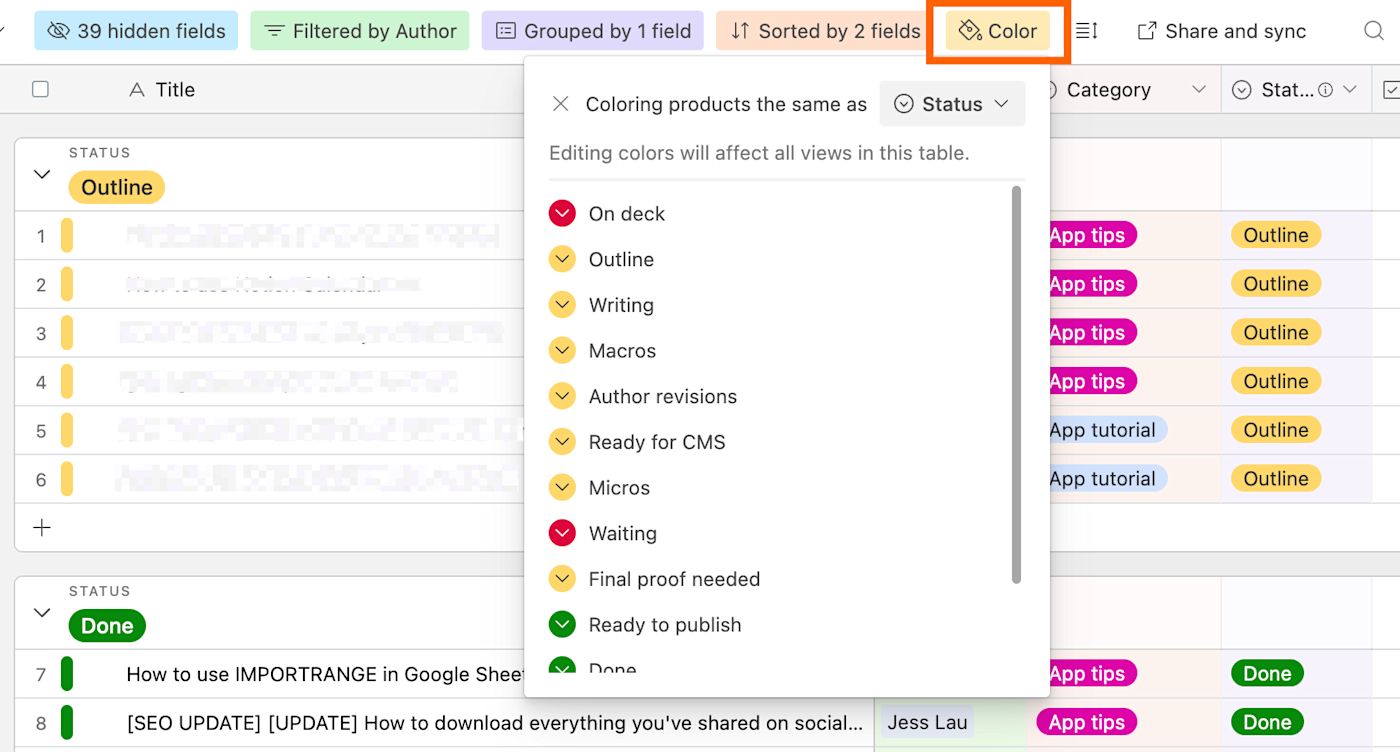1400x752 pixels.
Task: Click the plus icon to add row
Action: [42, 527]
